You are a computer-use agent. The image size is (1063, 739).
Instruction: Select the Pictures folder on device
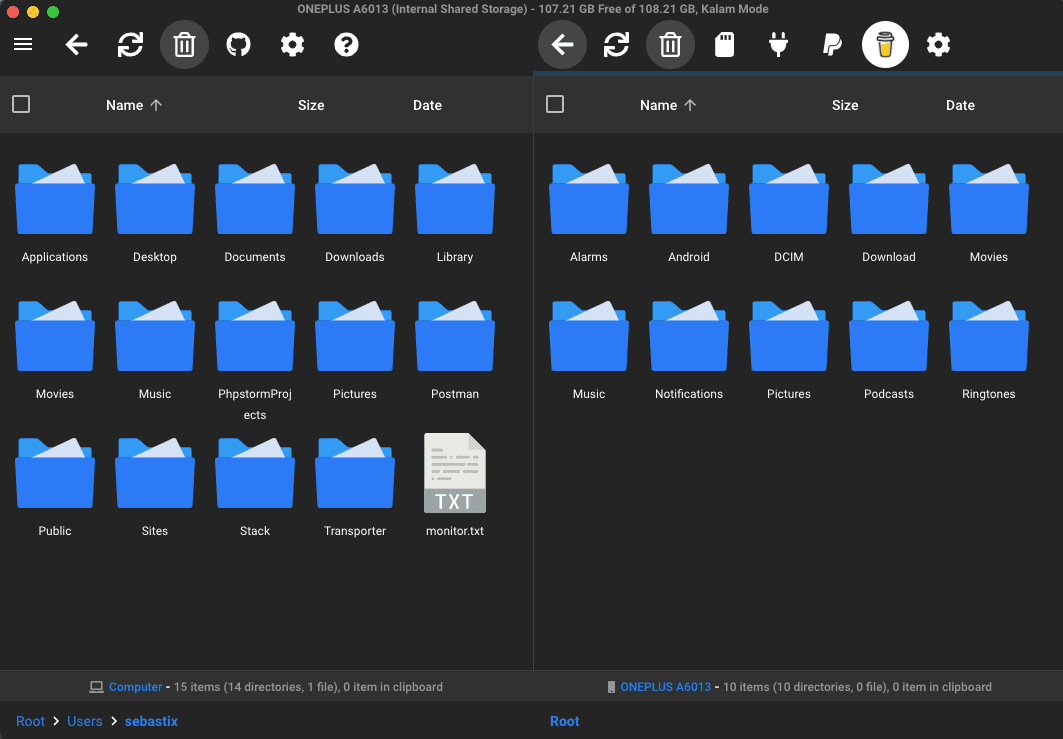pyautogui.click(x=788, y=351)
